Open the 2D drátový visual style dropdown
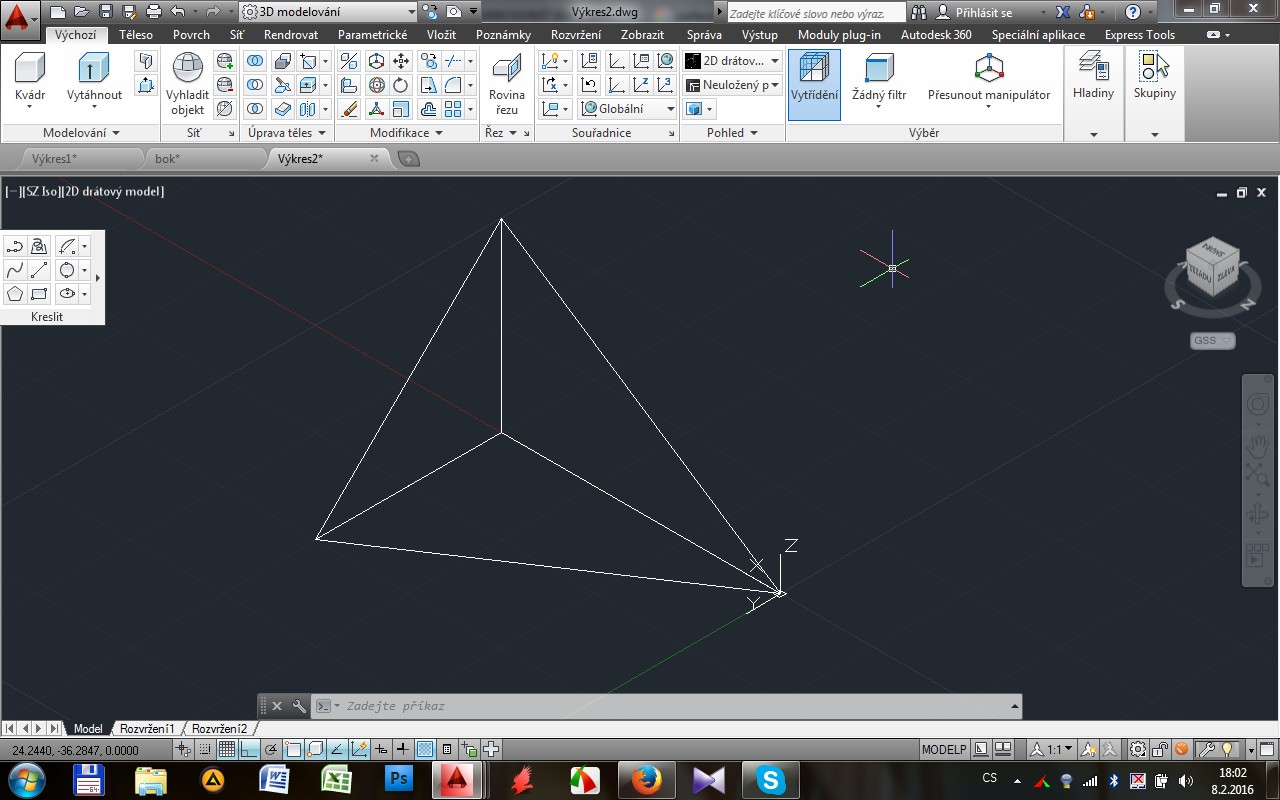This screenshot has height=800, width=1280. 732,61
